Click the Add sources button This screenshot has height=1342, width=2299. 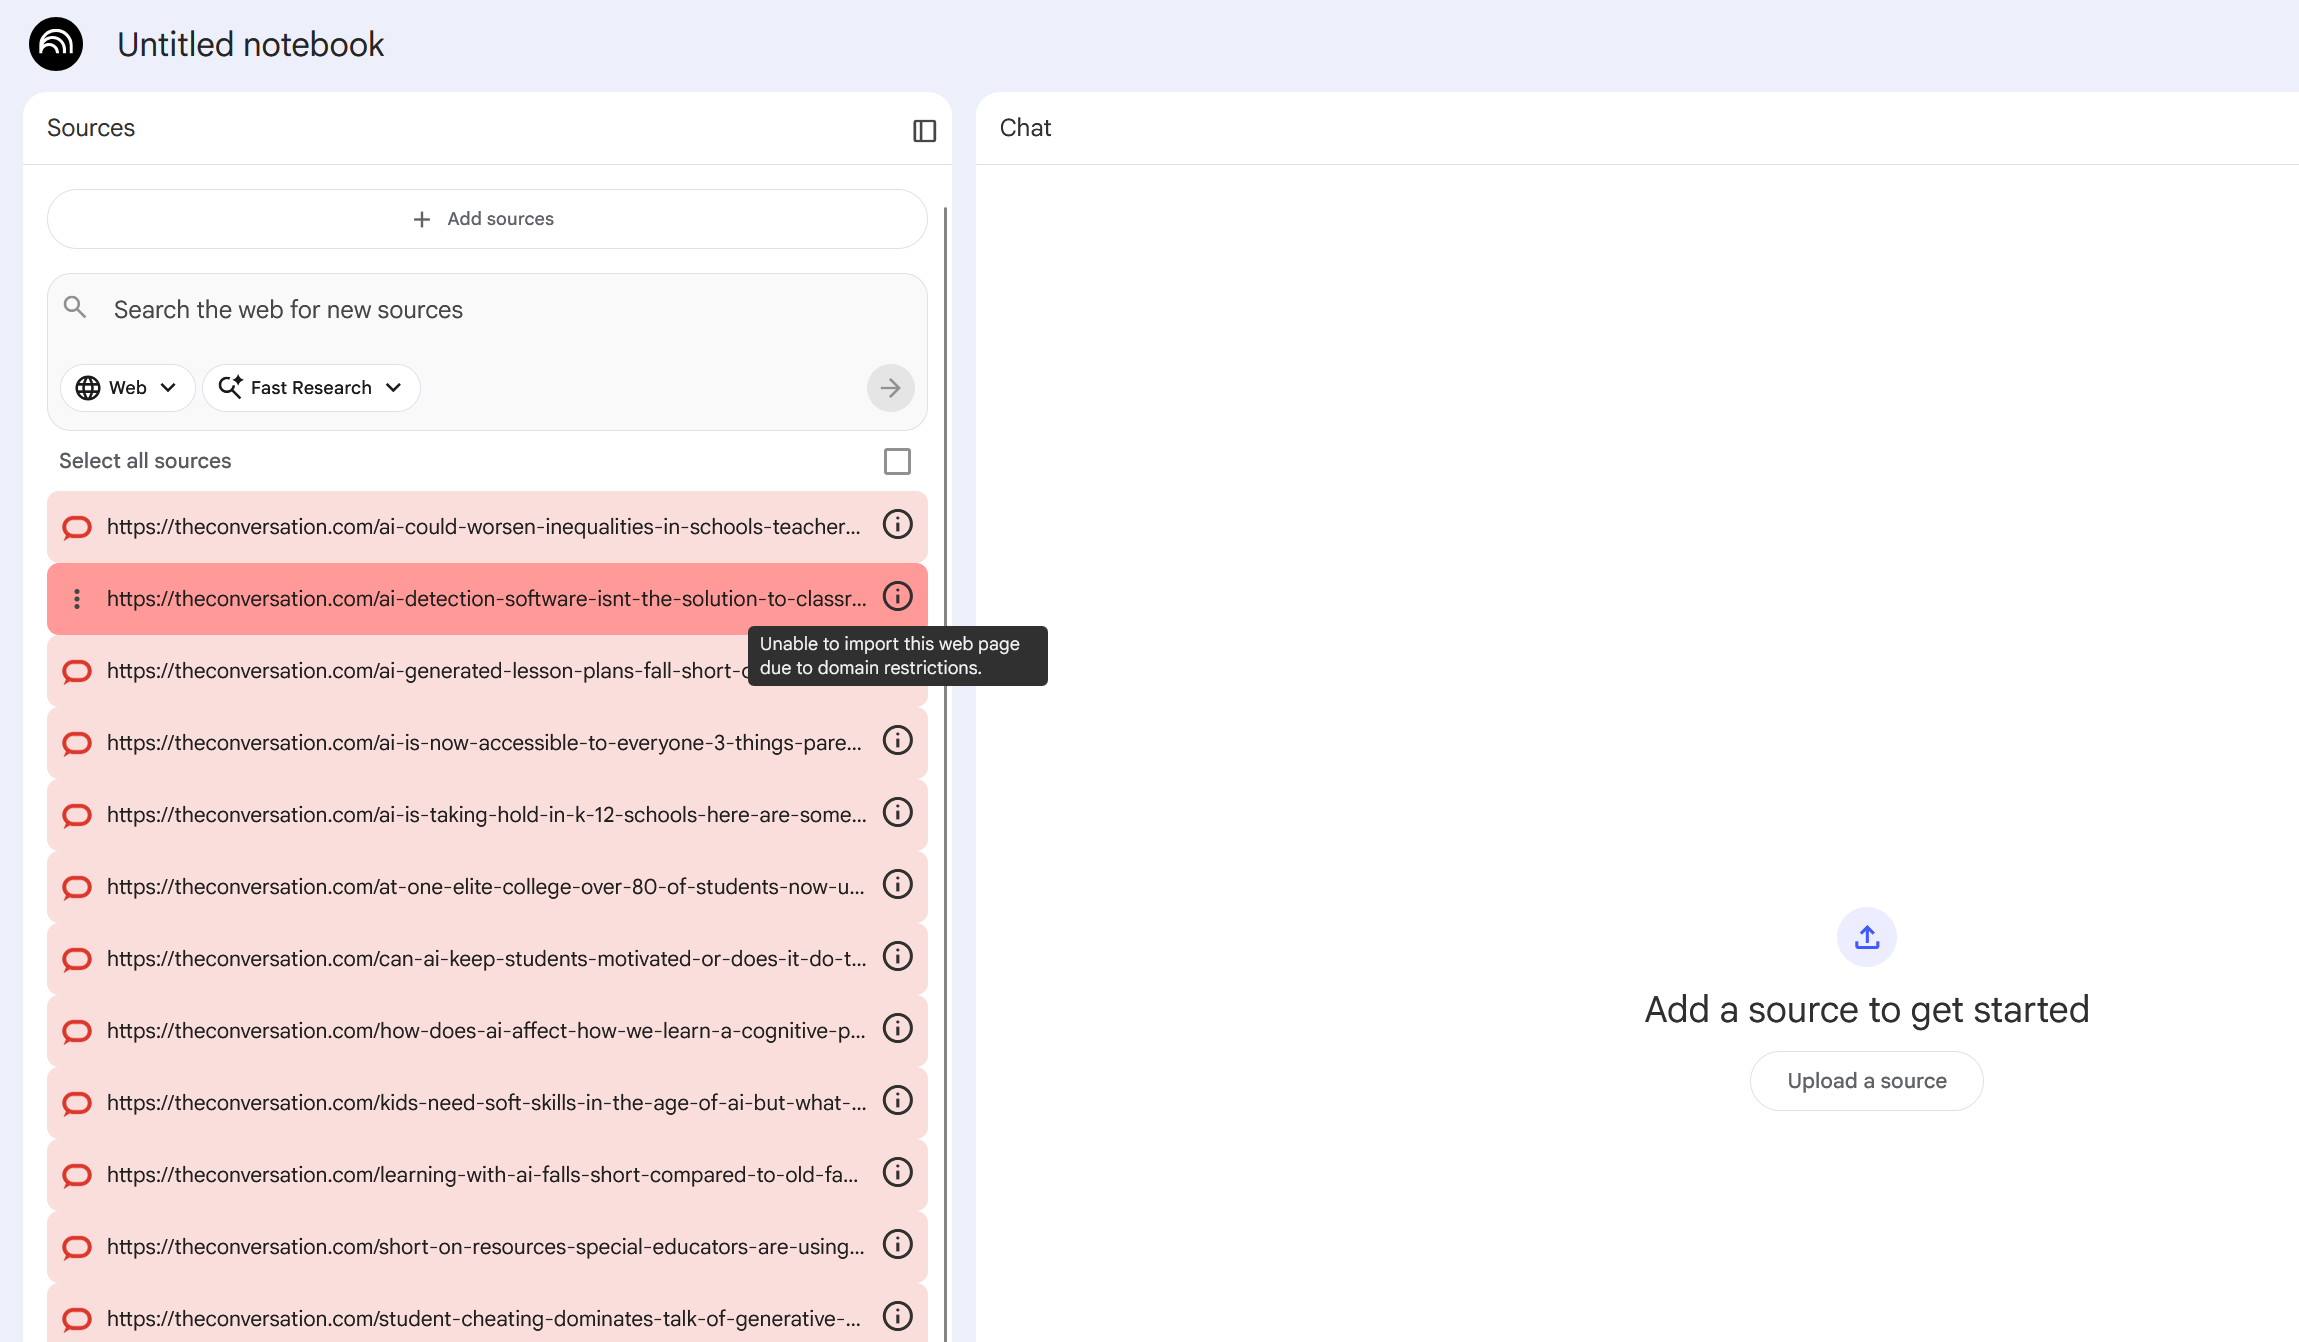pos(486,219)
